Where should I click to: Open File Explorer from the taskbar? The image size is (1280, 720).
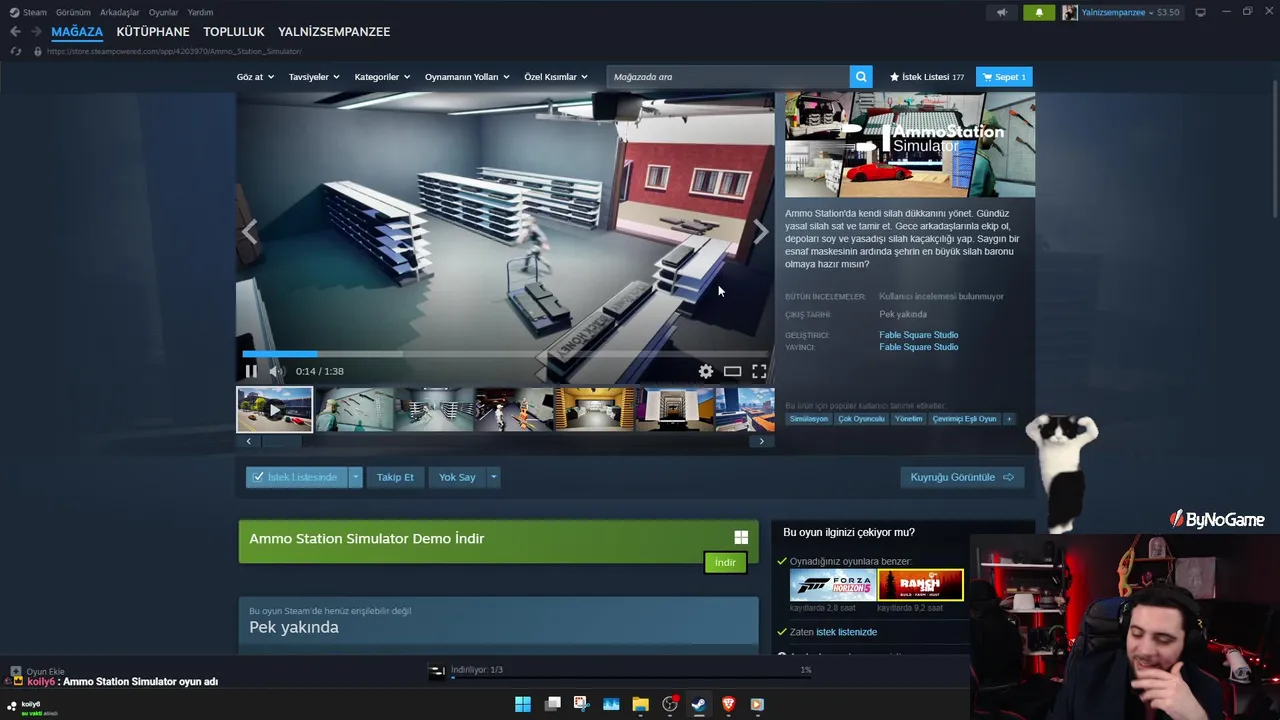click(640, 704)
